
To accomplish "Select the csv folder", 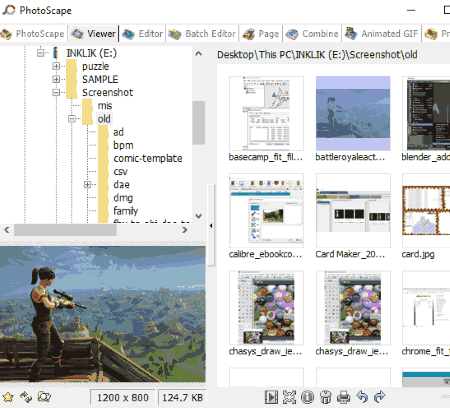I will point(120,171).
